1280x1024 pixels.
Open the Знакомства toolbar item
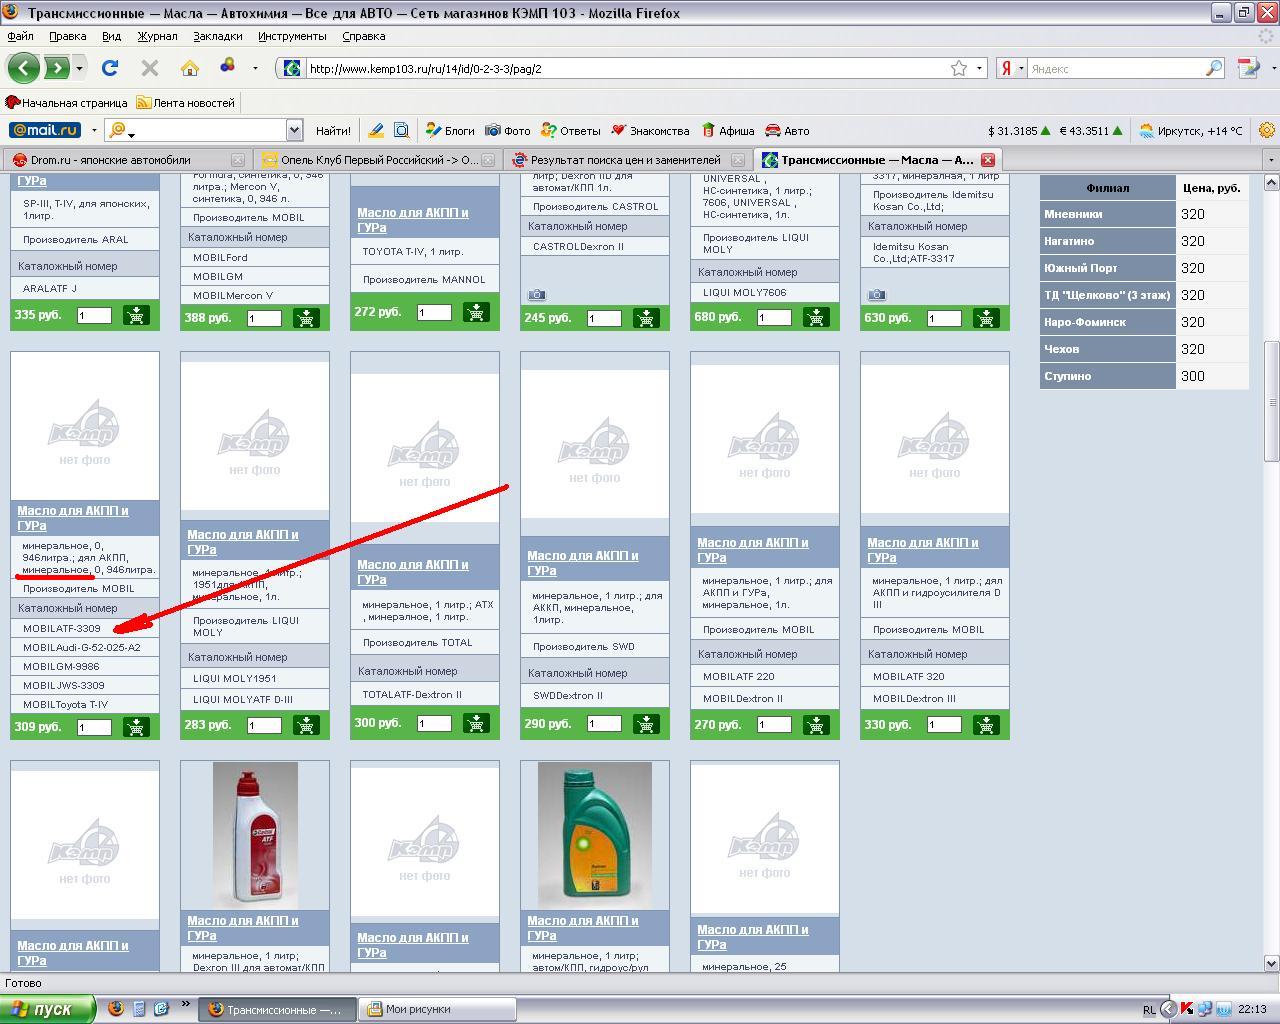[650, 130]
